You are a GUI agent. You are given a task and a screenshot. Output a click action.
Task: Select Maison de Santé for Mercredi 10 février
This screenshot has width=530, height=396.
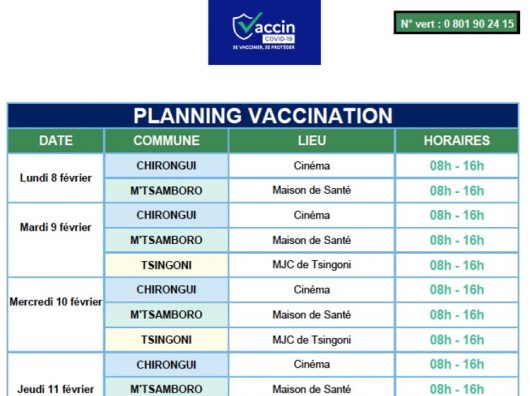[x=312, y=315]
